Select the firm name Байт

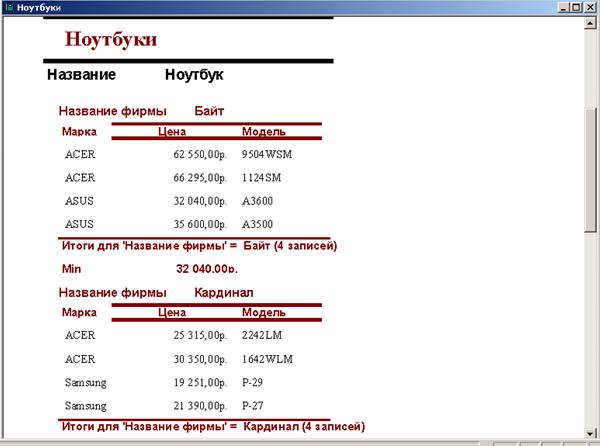pyautogui.click(x=209, y=111)
